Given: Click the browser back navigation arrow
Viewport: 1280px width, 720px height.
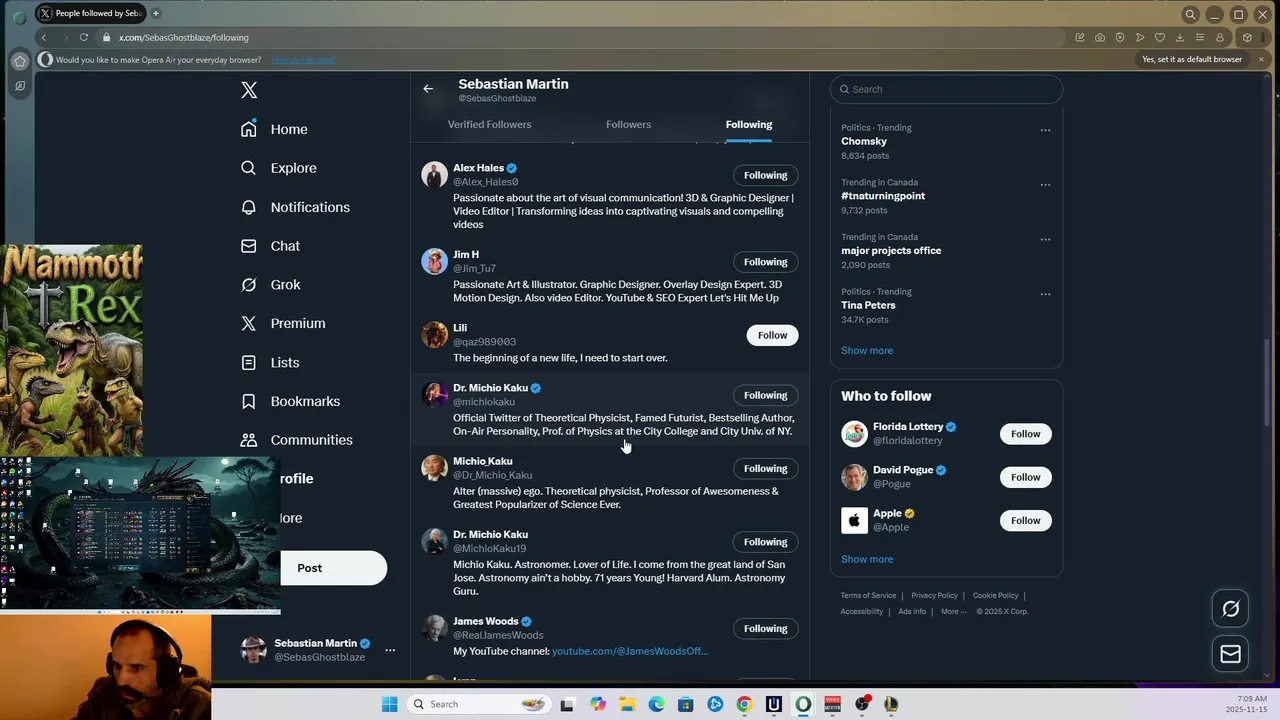Looking at the screenshot, I should (x=44, y=37).
